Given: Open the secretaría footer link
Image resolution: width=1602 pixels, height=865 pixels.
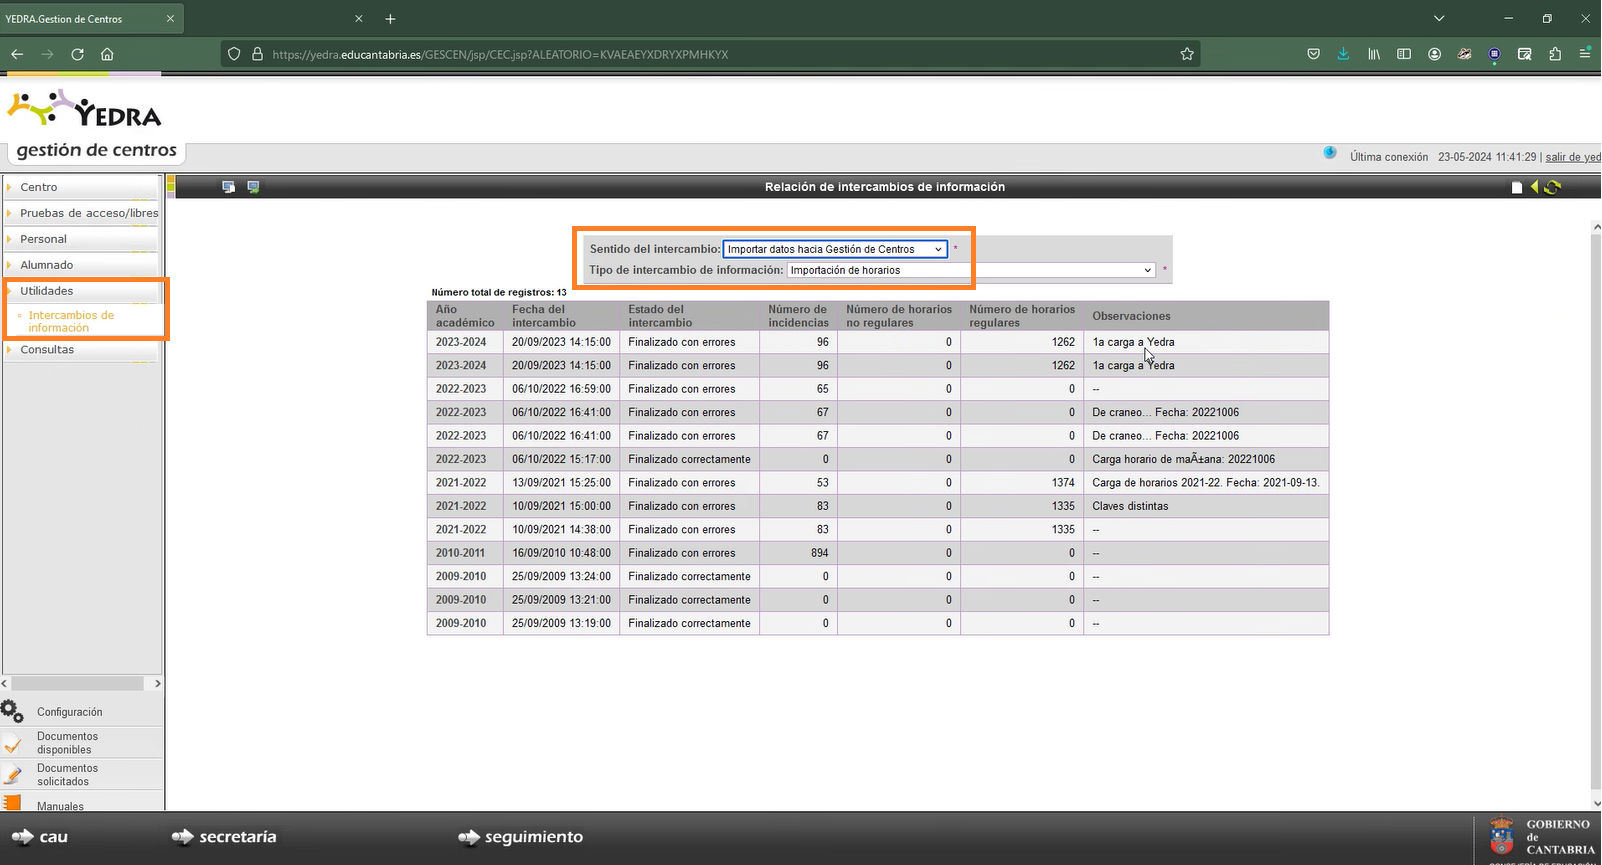Looking at the screenshot, I should point(224,837).
